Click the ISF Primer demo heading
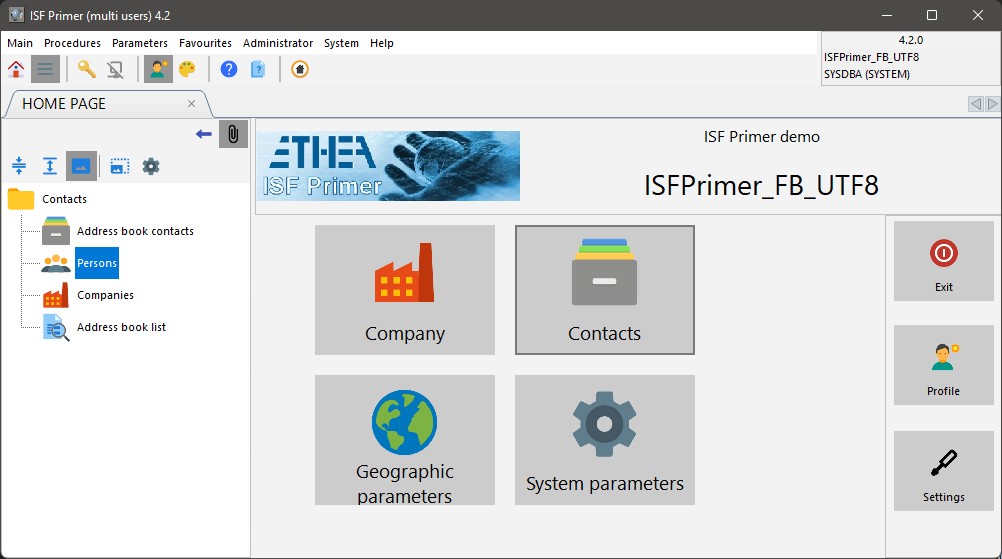The width and height of the screenshot is (1002, 559). coord(762,137)
